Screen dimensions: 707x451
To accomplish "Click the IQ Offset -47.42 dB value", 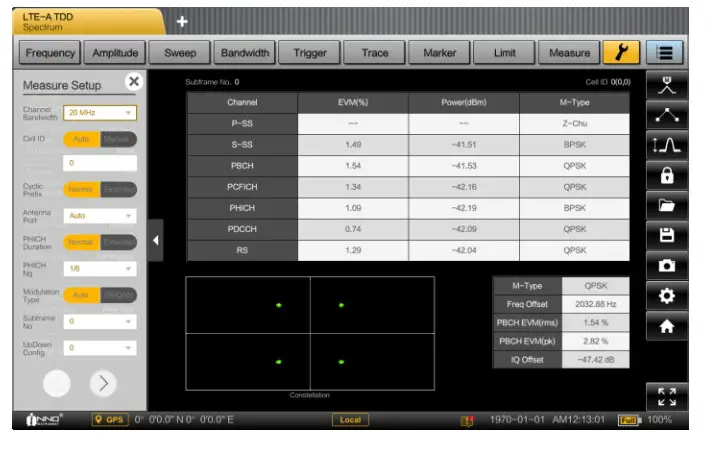I will click(596, 360).
